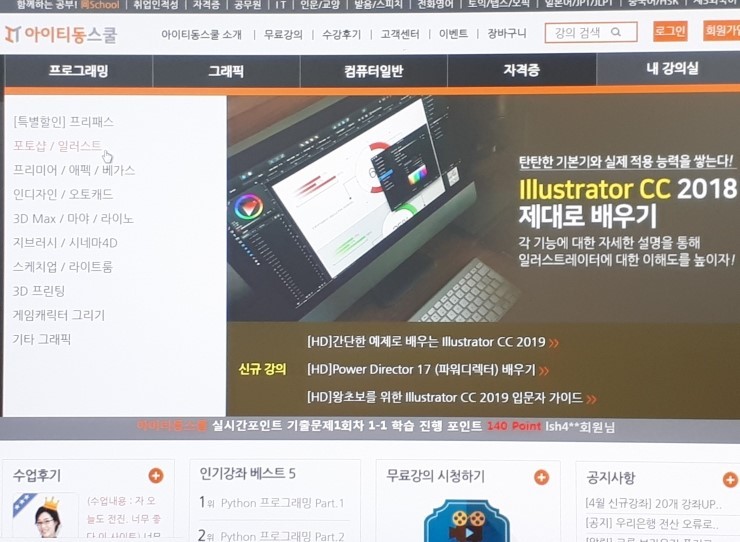Open 고객센터 link
Viewport: 740px width, 542px height.
400,34
